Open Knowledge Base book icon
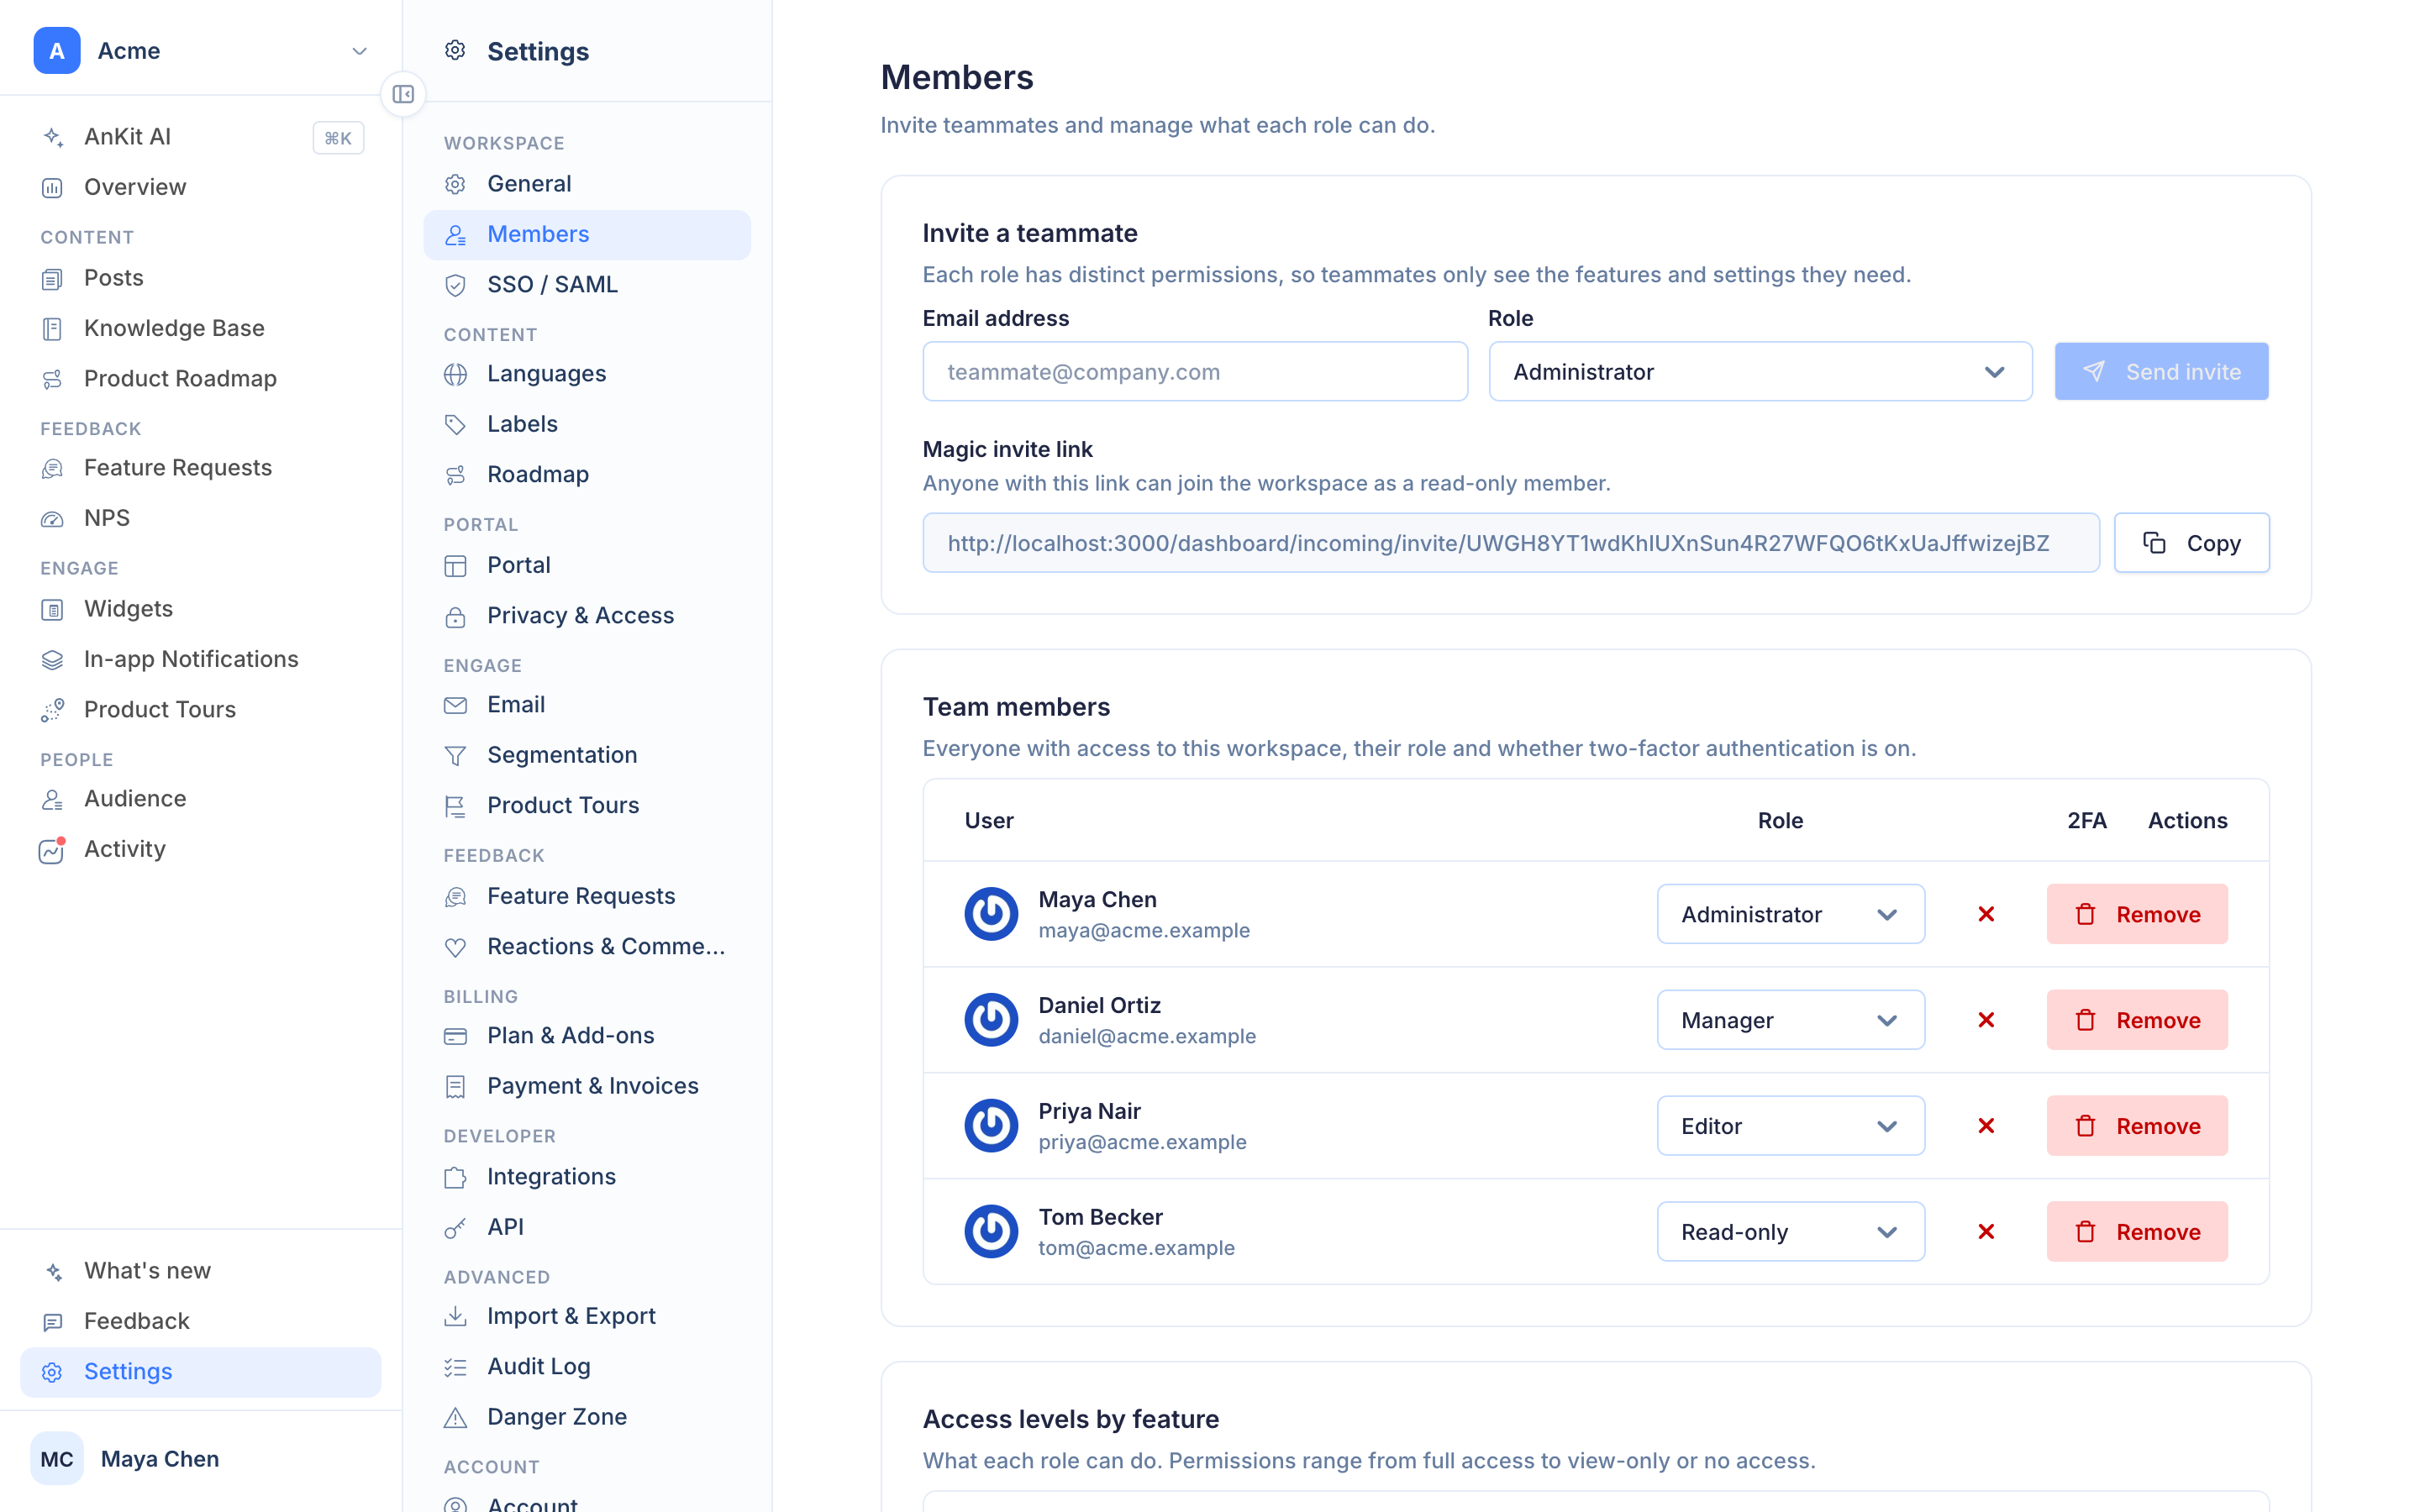The height and width of the screenshot is (1512, 2420). (x=53, y=329)
